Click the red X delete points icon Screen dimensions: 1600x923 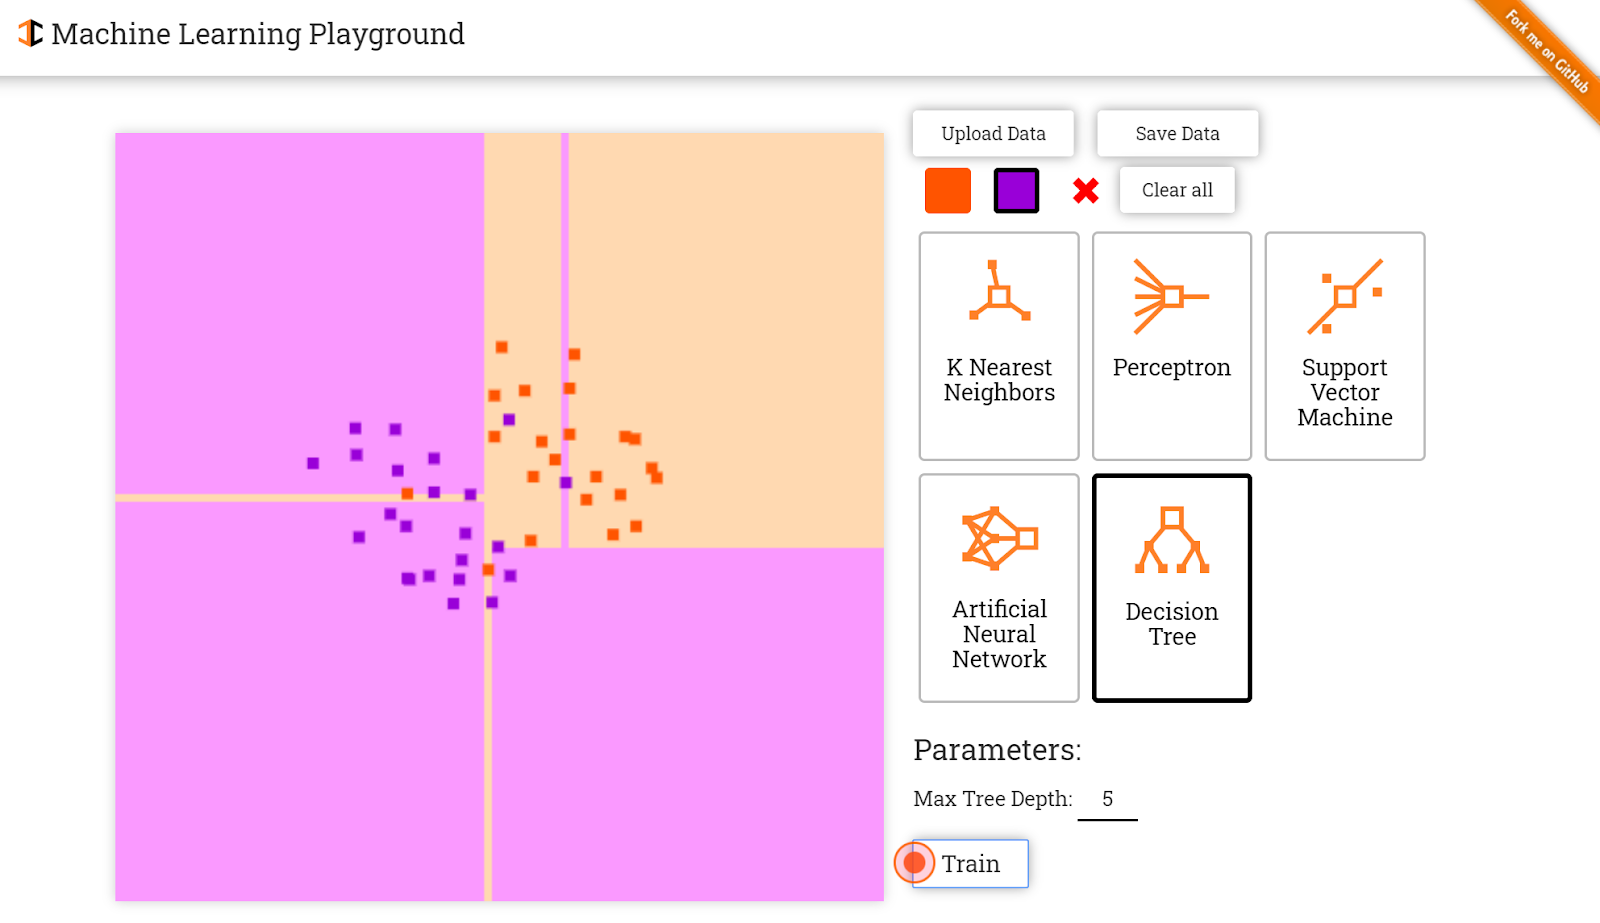(x=1086, y=190)
